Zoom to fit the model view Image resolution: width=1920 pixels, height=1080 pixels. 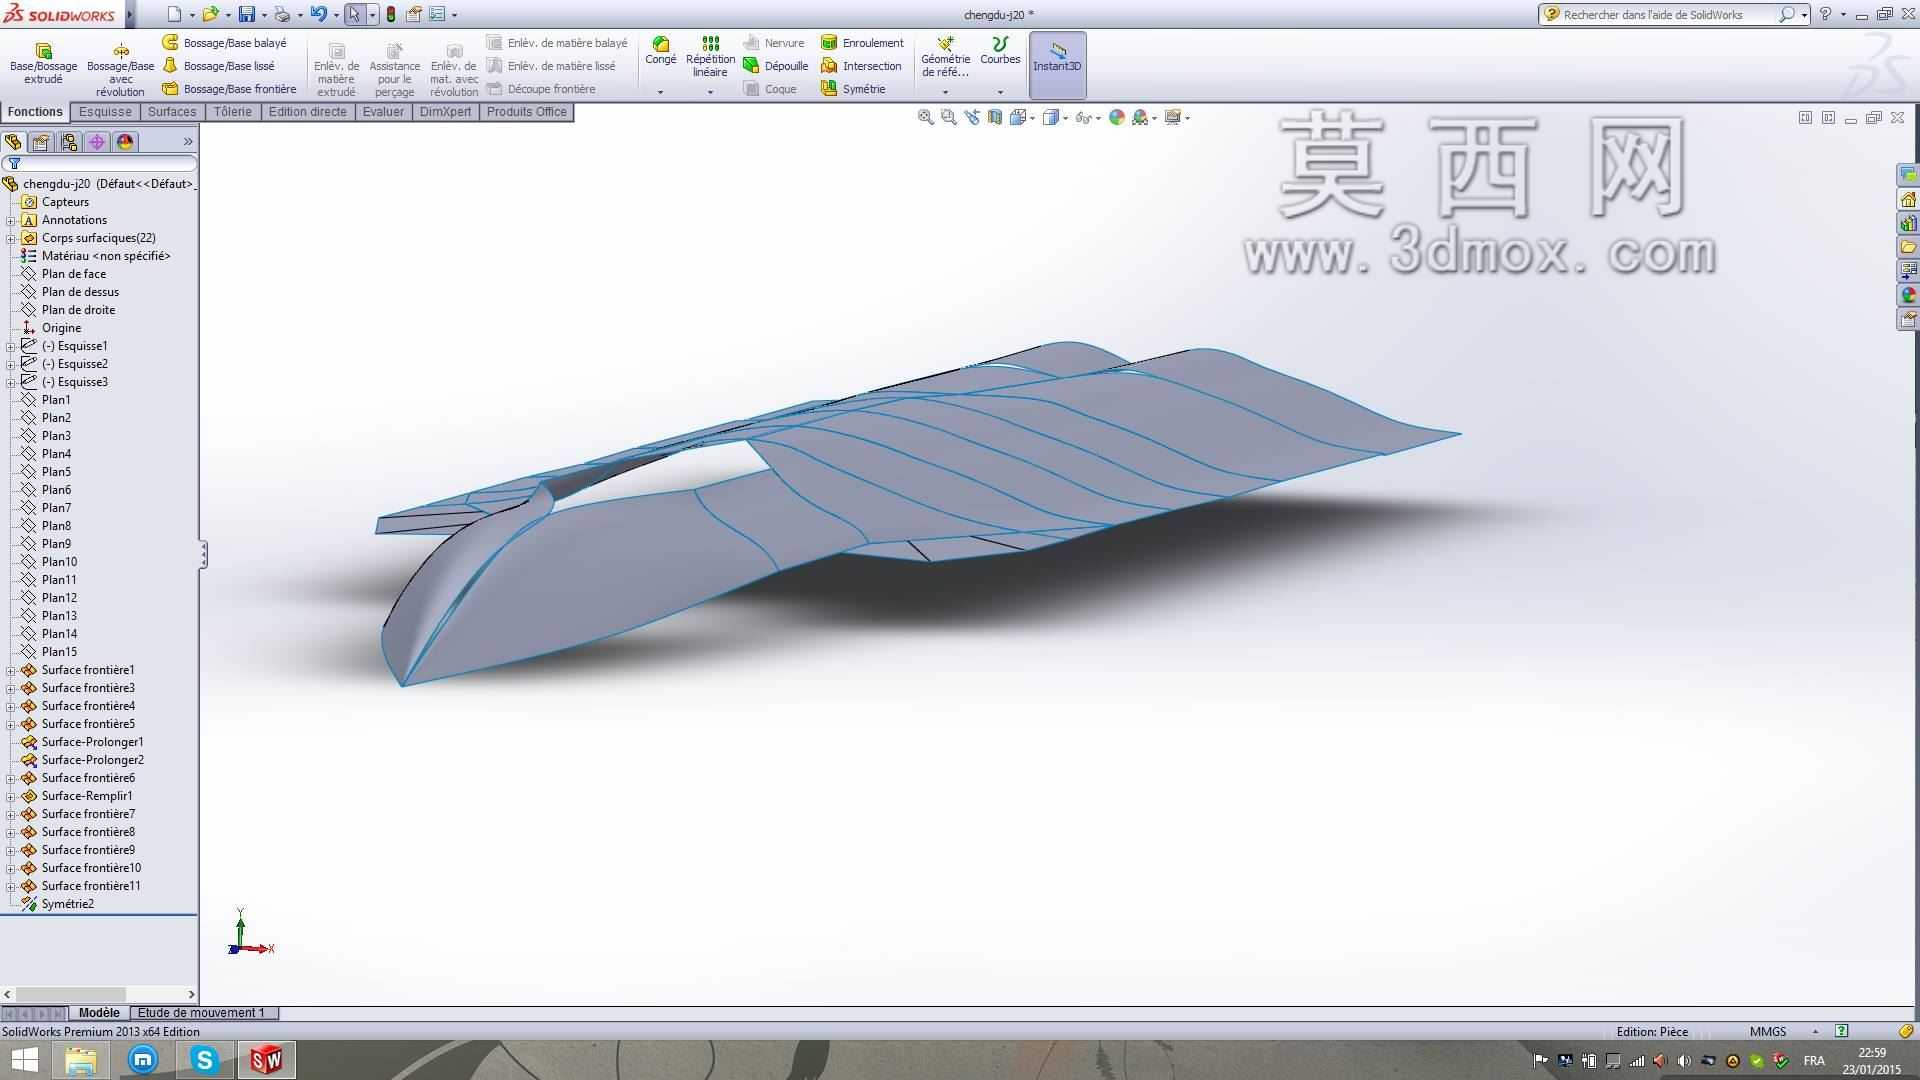[x=925, y=117]
